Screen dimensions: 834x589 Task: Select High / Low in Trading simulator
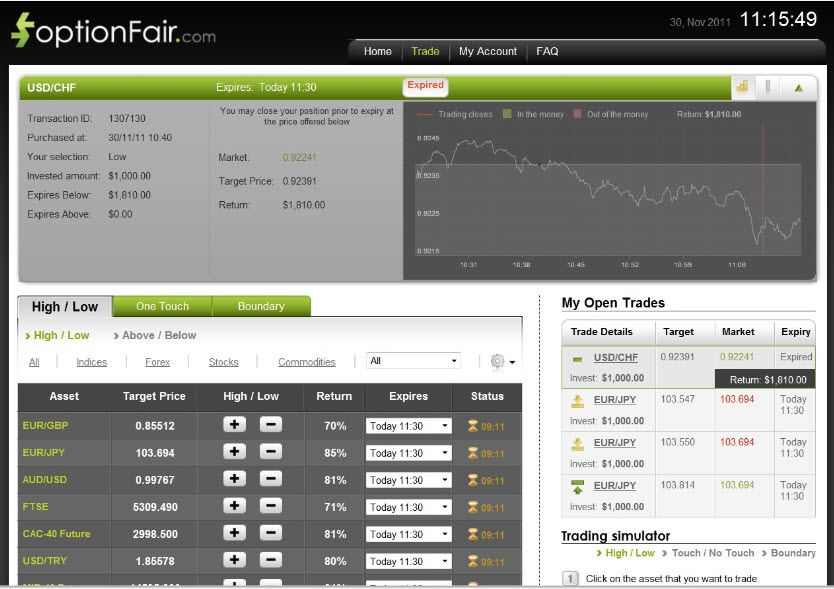pyautogui.click(x=630, y=553)
